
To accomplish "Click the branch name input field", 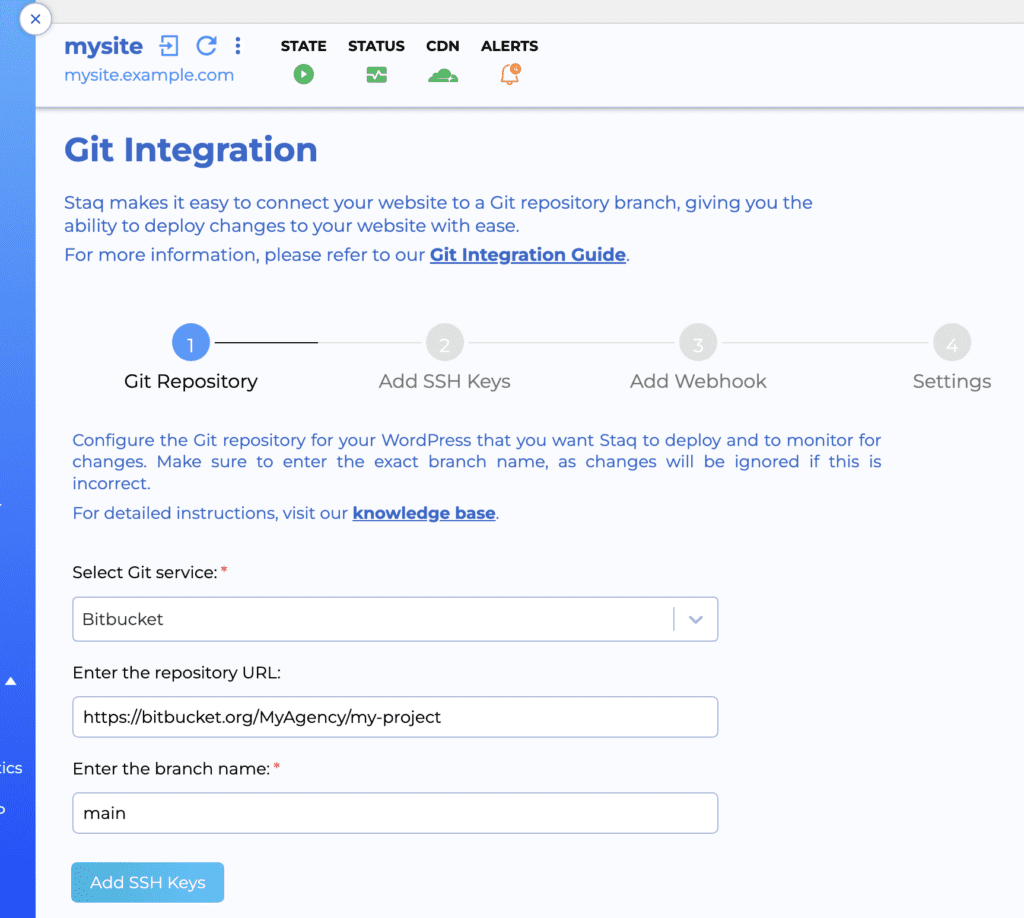I will 395,813.
